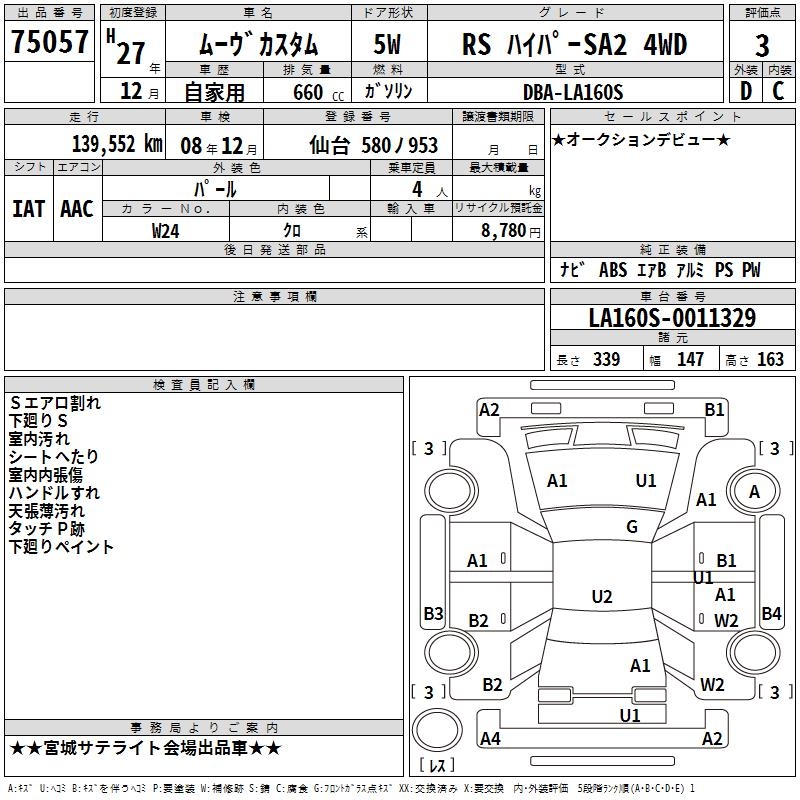
Task: Select the chassis number LA160S-0011329
Action: click(672, 319)
